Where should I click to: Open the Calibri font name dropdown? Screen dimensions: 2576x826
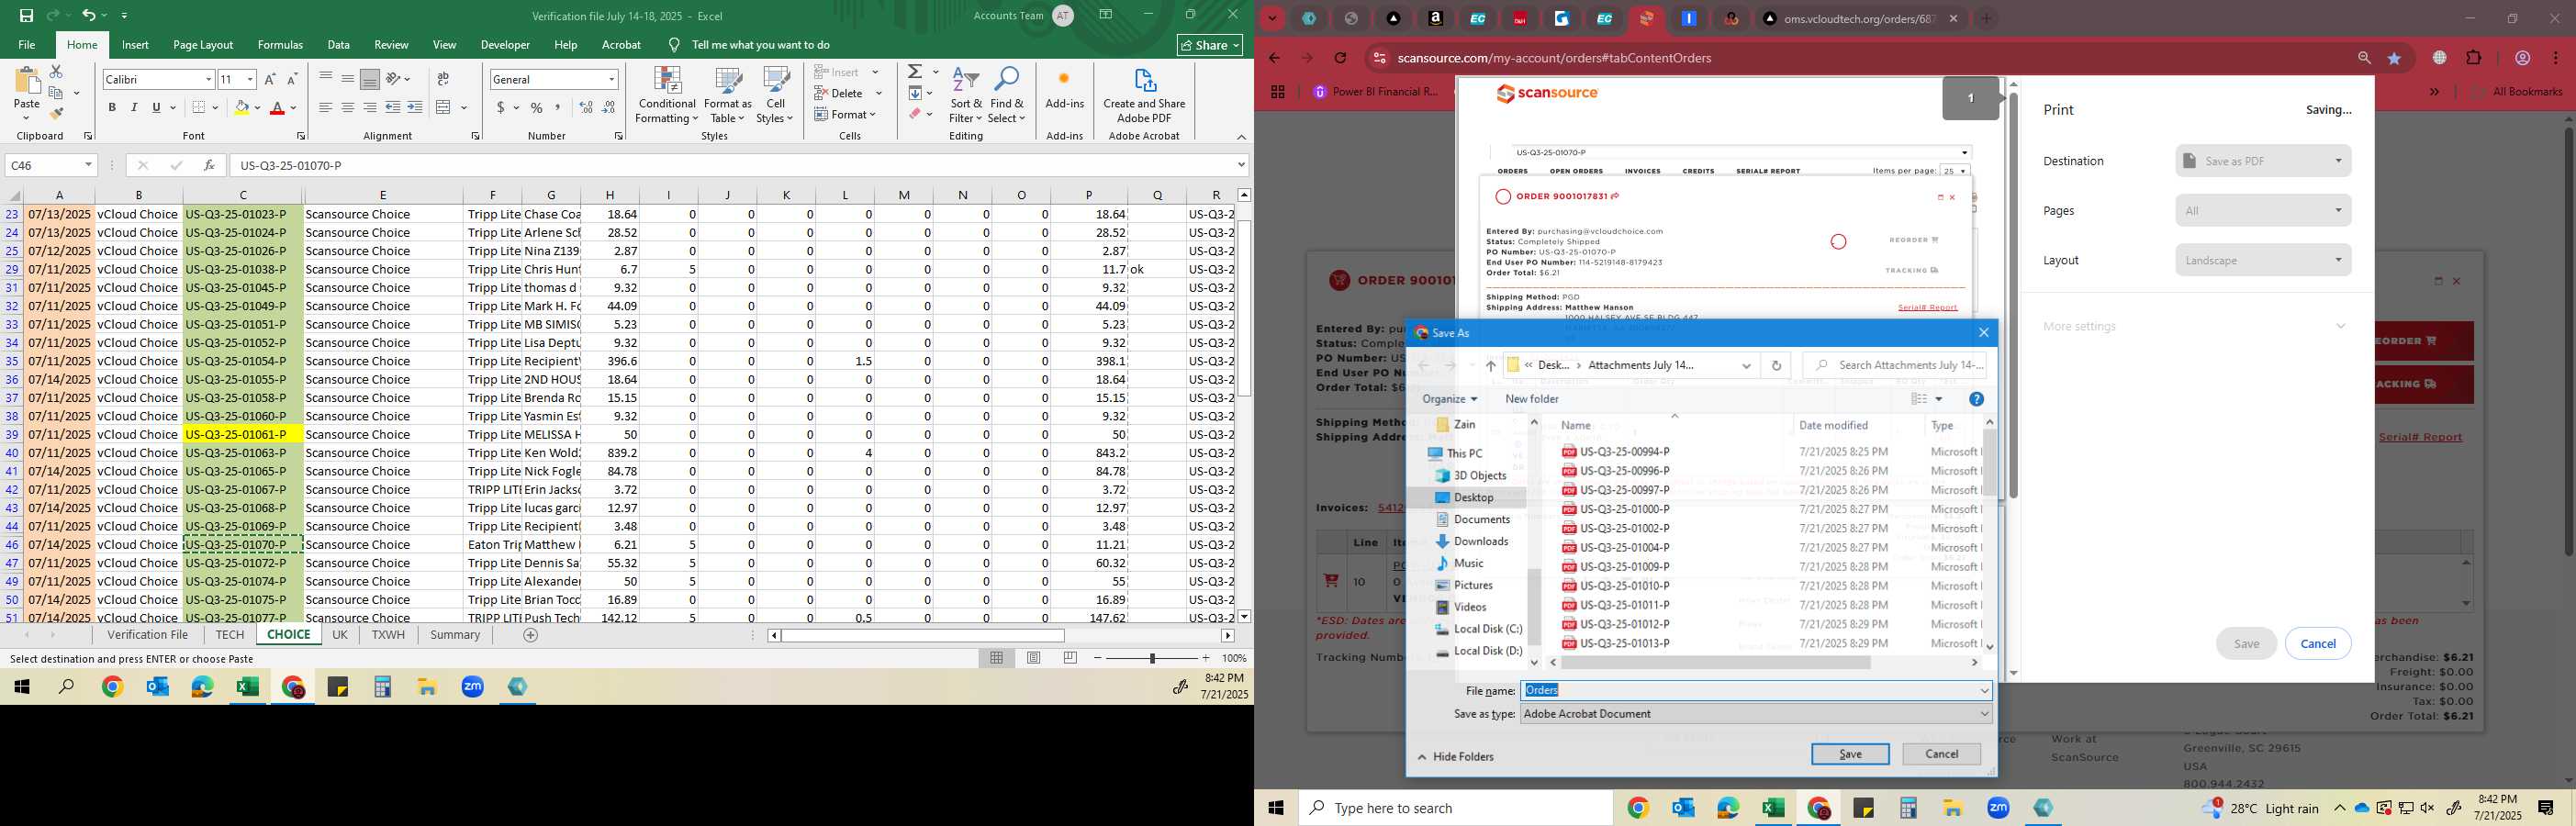(208, 79)
